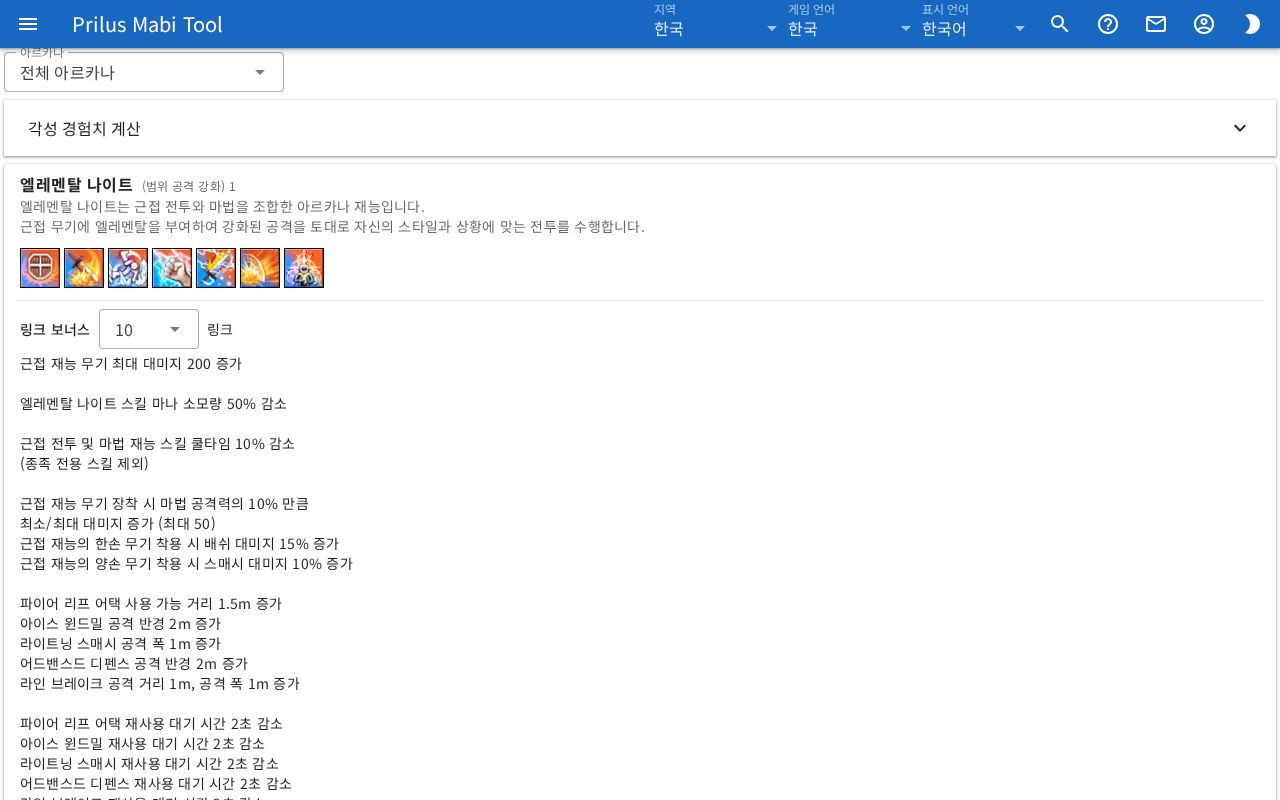1280x800 pixels.
Task: Click the lightning fist skill icon
Action: tap(172, 268)
